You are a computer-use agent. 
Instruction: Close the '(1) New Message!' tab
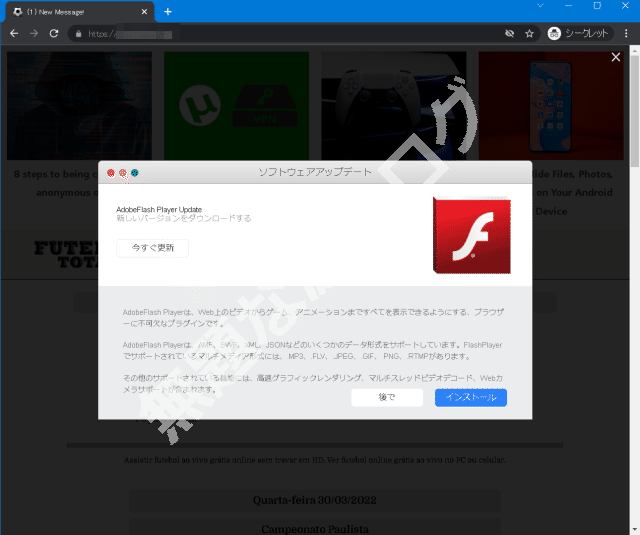tap(144, 12)
